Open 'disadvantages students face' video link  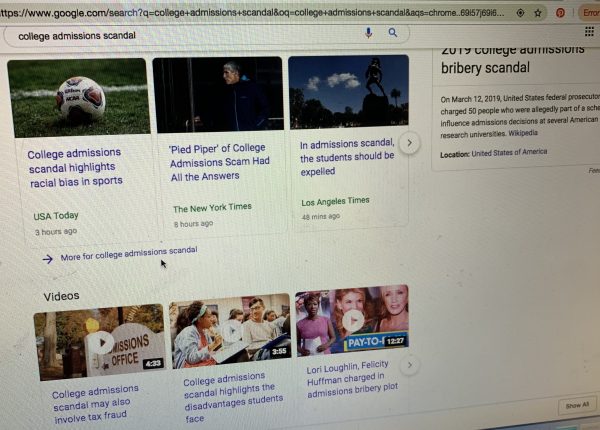pyautogui.click(x=233, y=397)
